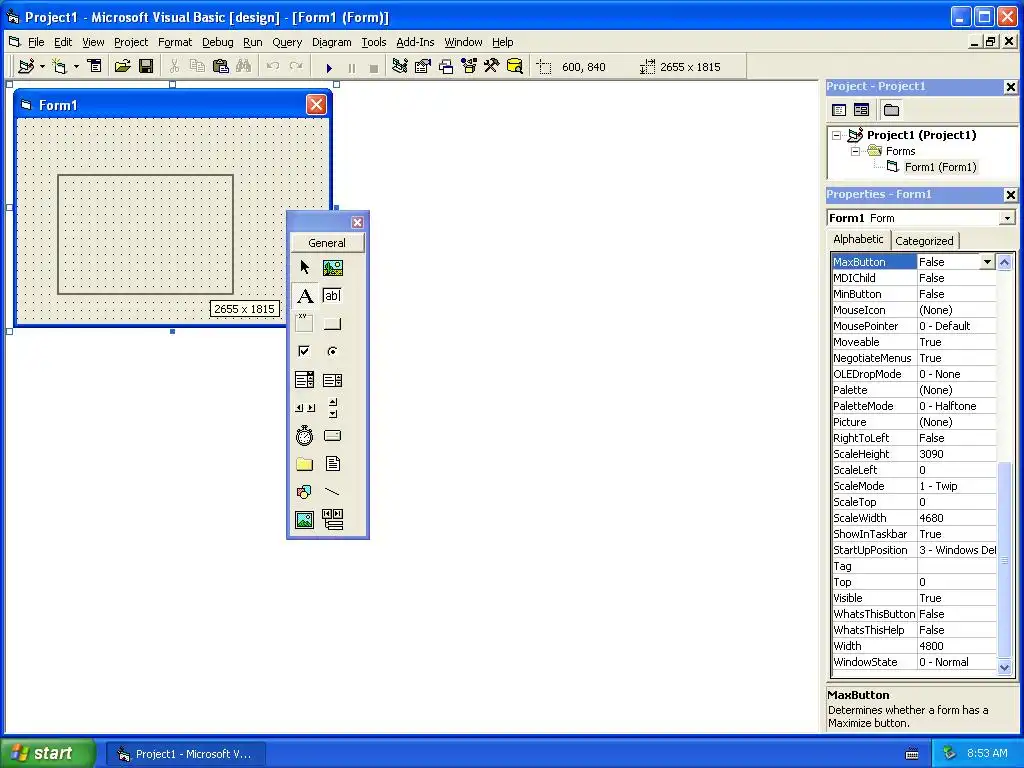The image size is (1024, 768).
Task: Select the WindowState property row
Action: [x=914, y=662]
